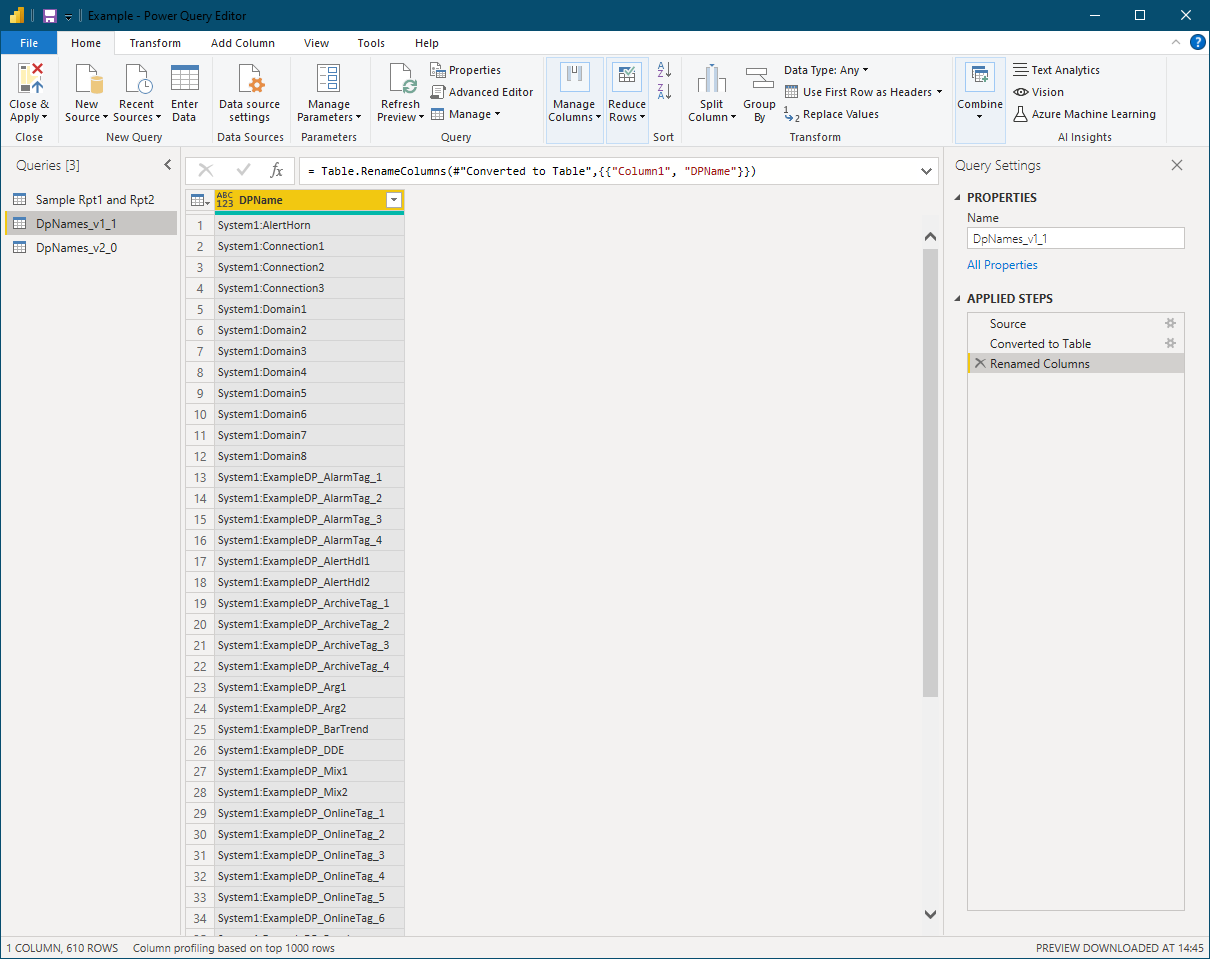This screenshot has height=959, width=1210.
Task: Launch Azure Machine Learning
Action: (1085, 113)
